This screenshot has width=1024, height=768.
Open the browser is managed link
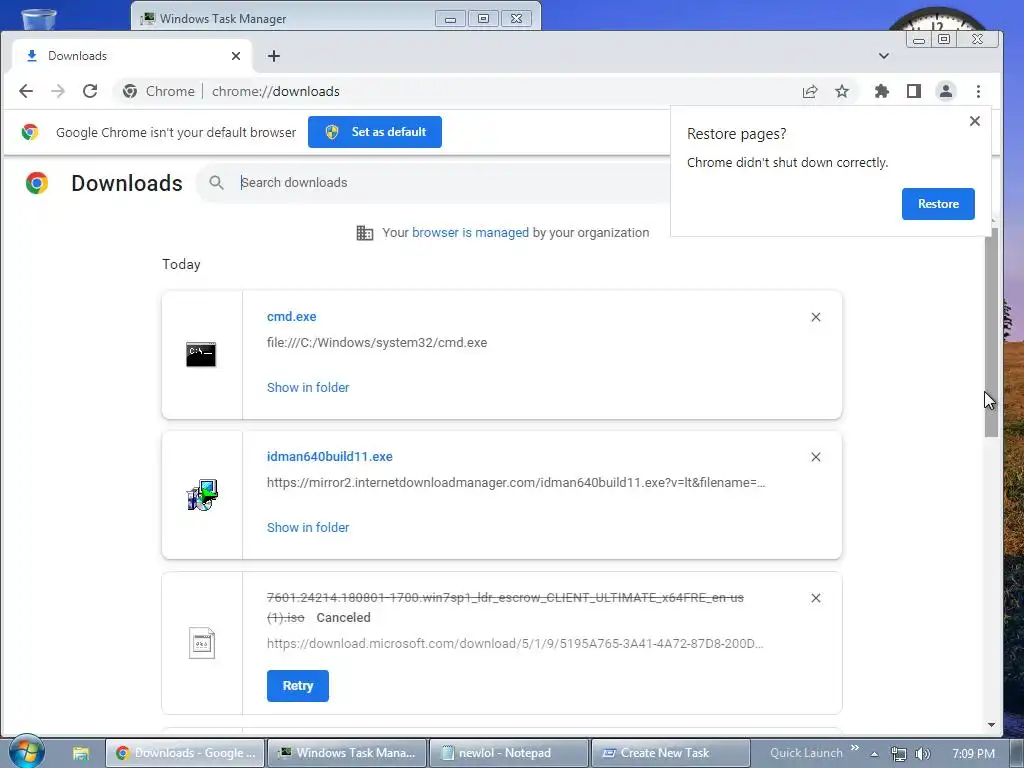click(470, 232)
